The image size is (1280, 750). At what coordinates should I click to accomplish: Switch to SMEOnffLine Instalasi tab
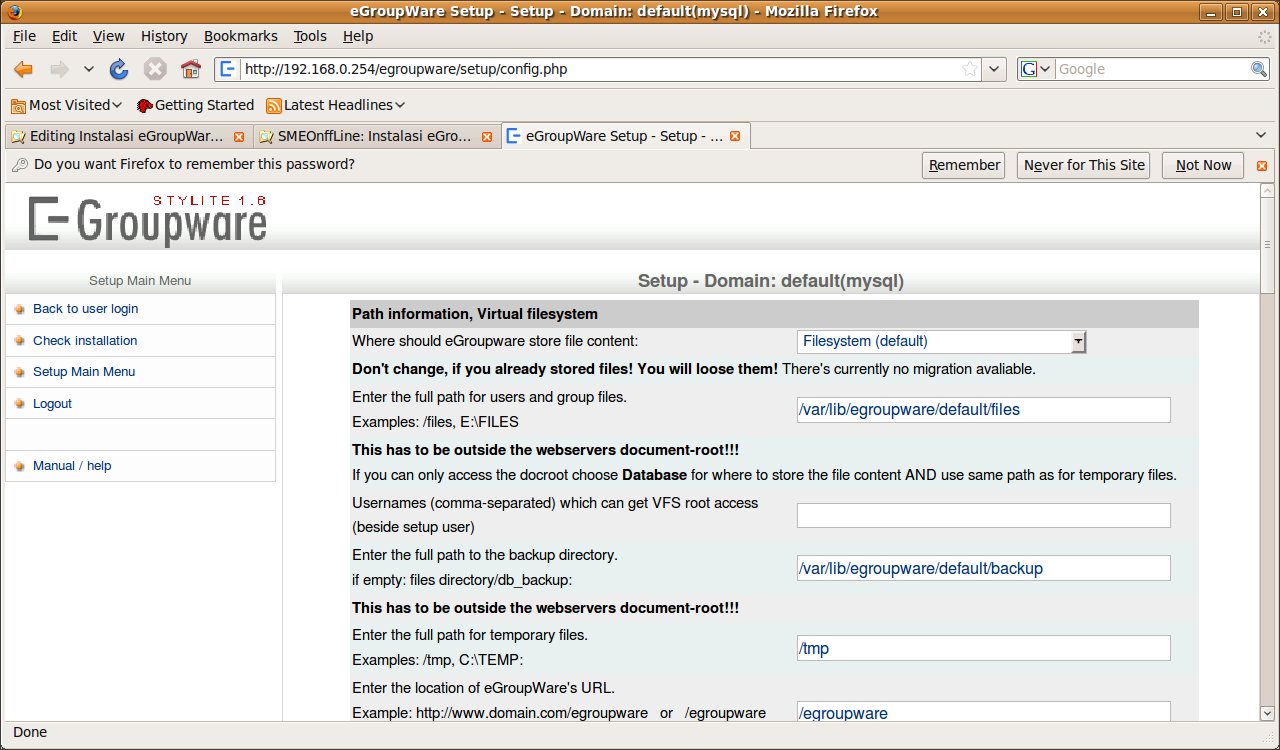[x=374, y=136]
